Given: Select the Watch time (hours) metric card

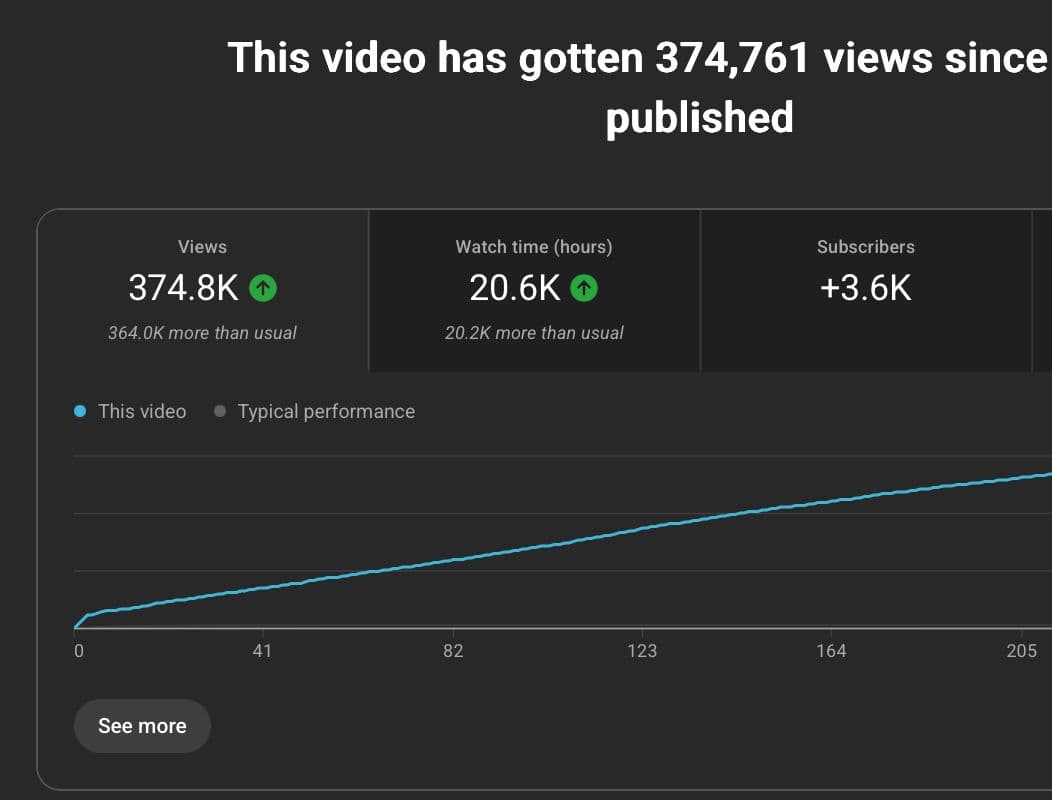Looking at the screenshot, I should [533, 290].
